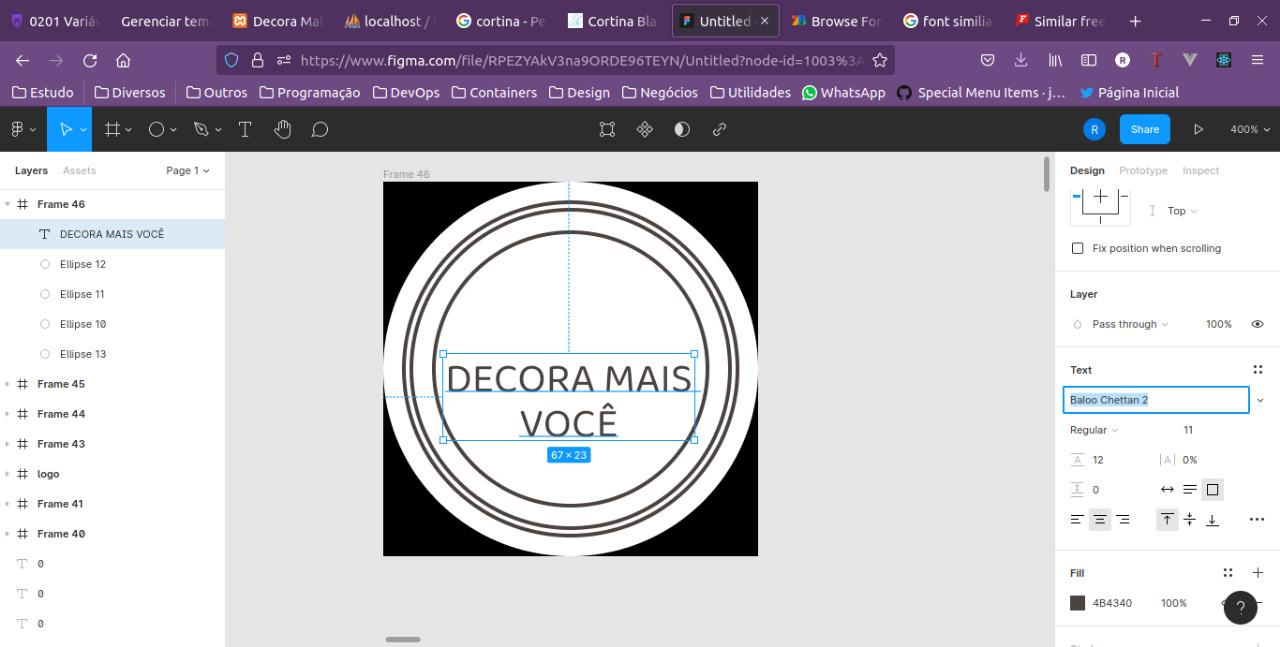Apply left text alignment

click(x=1077, y=519)
